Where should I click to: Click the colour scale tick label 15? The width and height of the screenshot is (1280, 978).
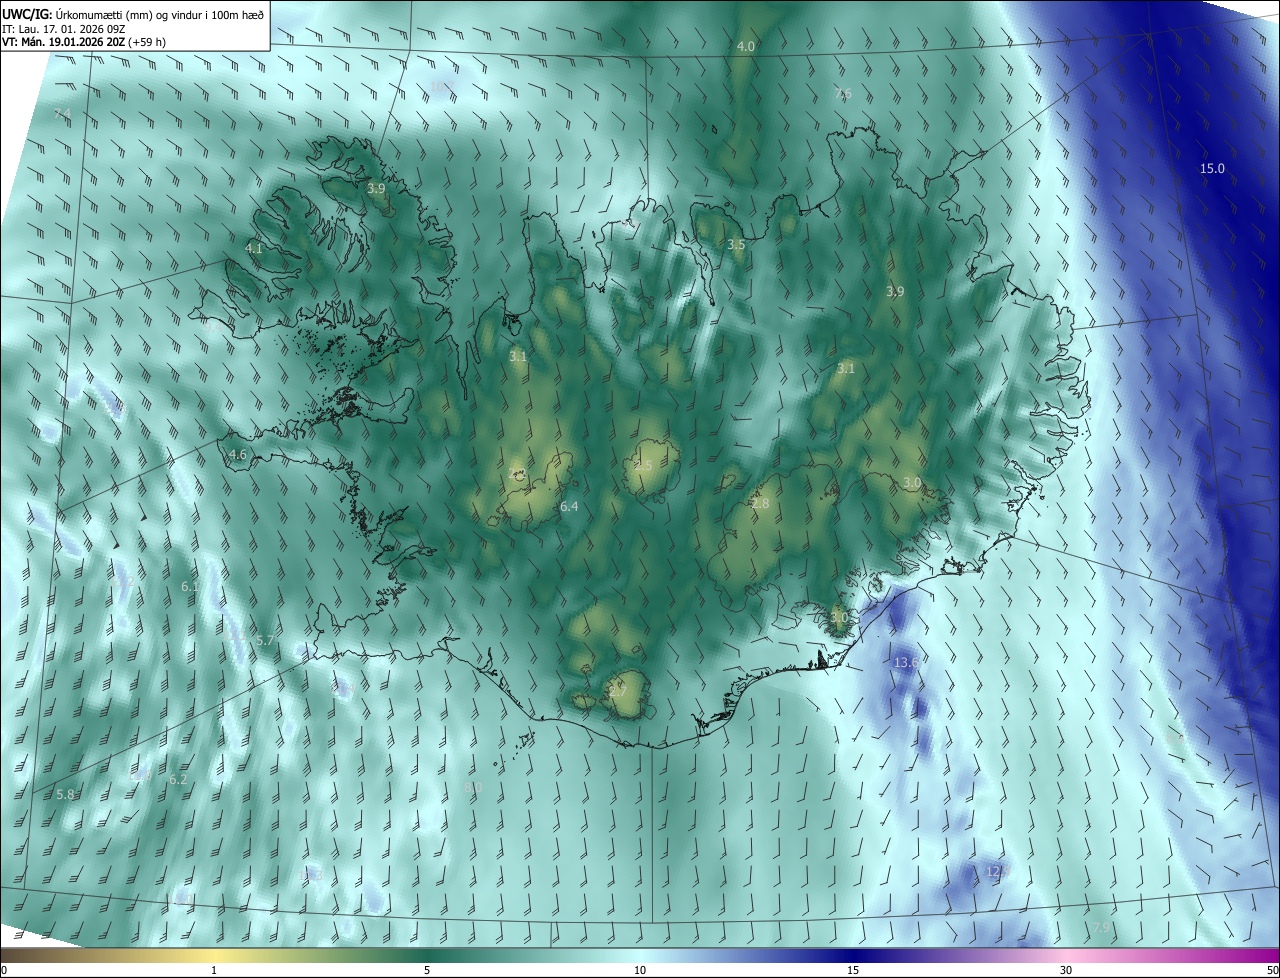tap(853, 970)
